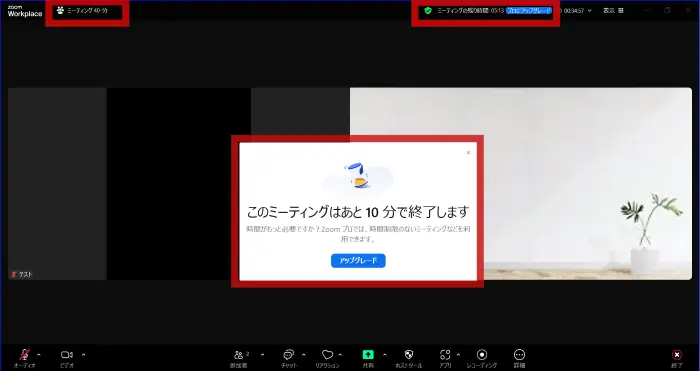The image size is (700, 371).
Task: Click the ミーティング 40-分 title label
Action: coord(88,10)
